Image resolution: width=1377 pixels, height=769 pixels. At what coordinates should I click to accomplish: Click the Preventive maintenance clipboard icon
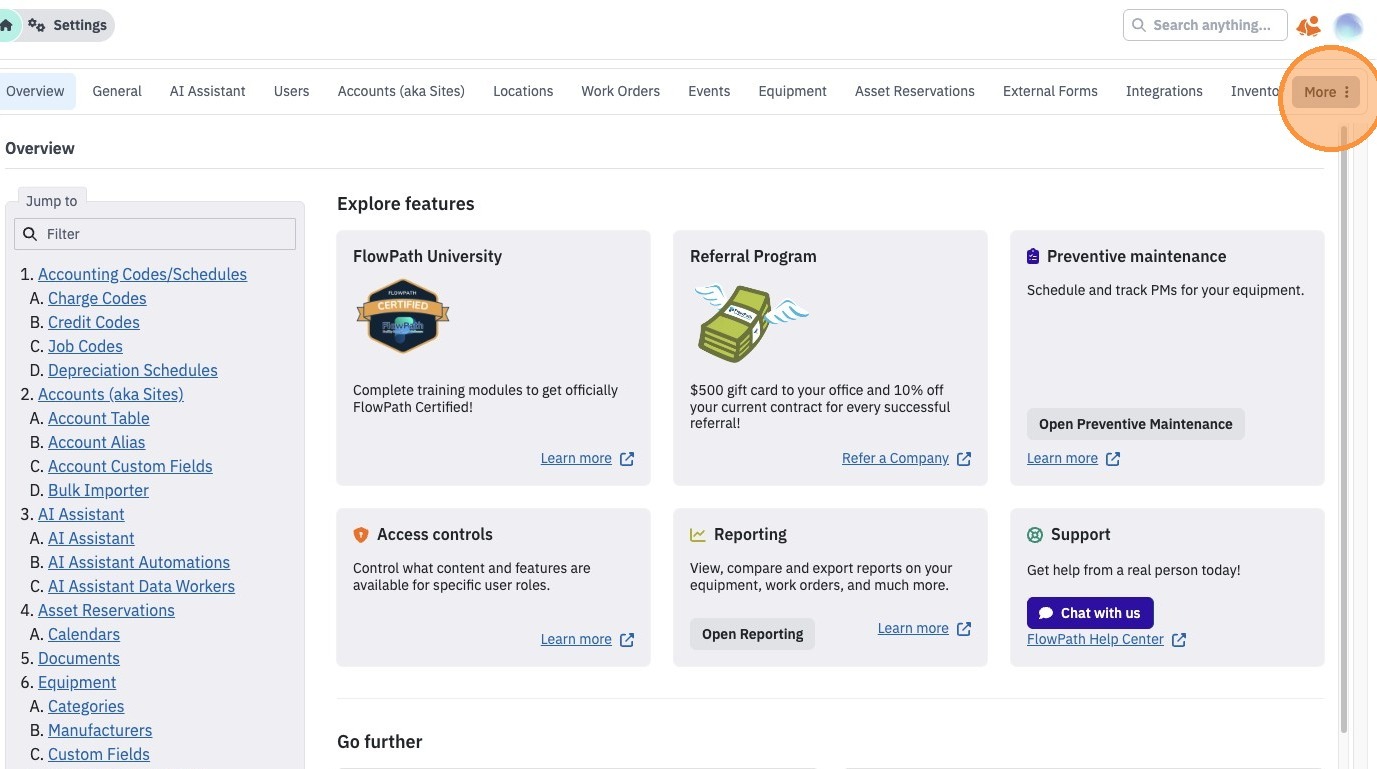click(x=1033, y=257)
